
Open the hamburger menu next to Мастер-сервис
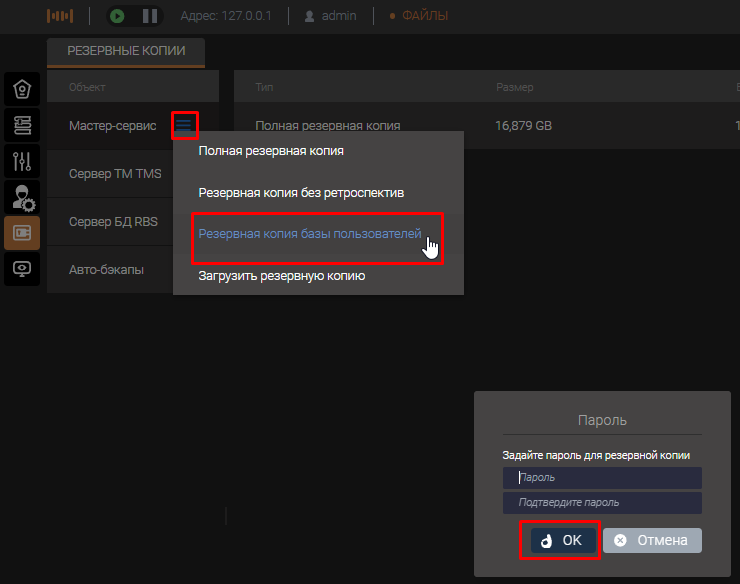click(x=184, y=125)
